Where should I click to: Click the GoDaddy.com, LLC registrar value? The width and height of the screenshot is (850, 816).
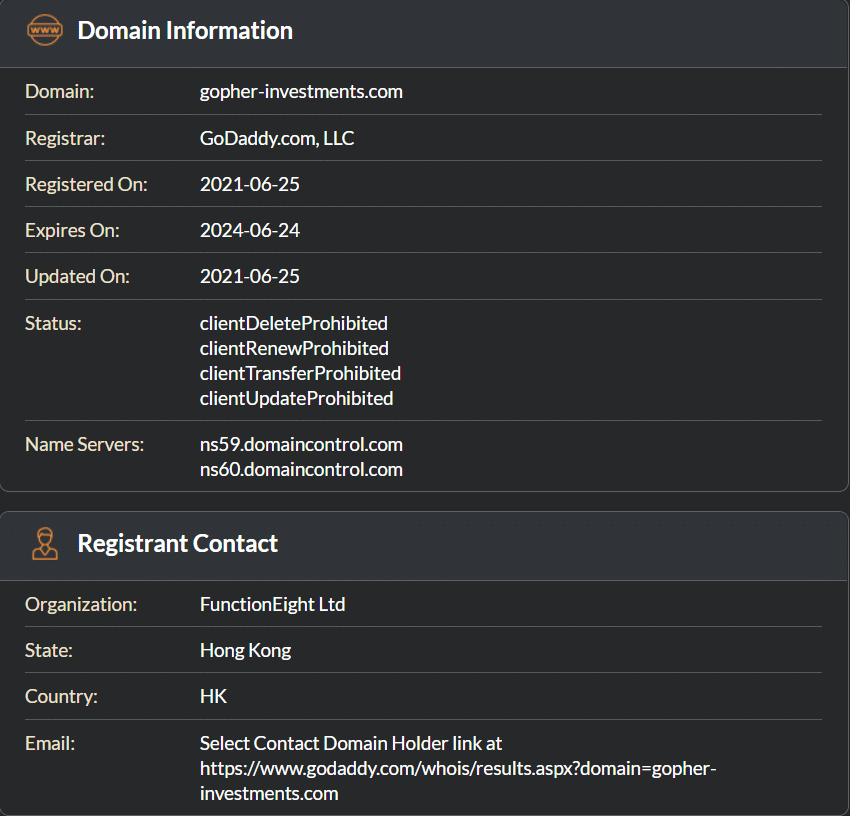tap(277, 138)
